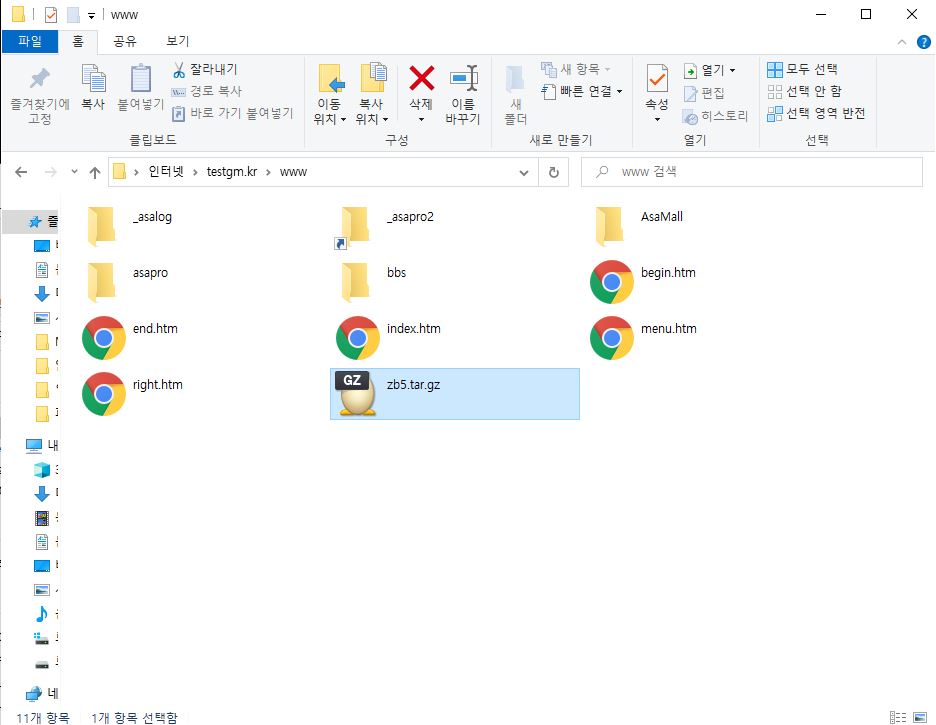Click the Properties (속성) checkmark icon
The image size is (936, 725).
click(657, 78)
